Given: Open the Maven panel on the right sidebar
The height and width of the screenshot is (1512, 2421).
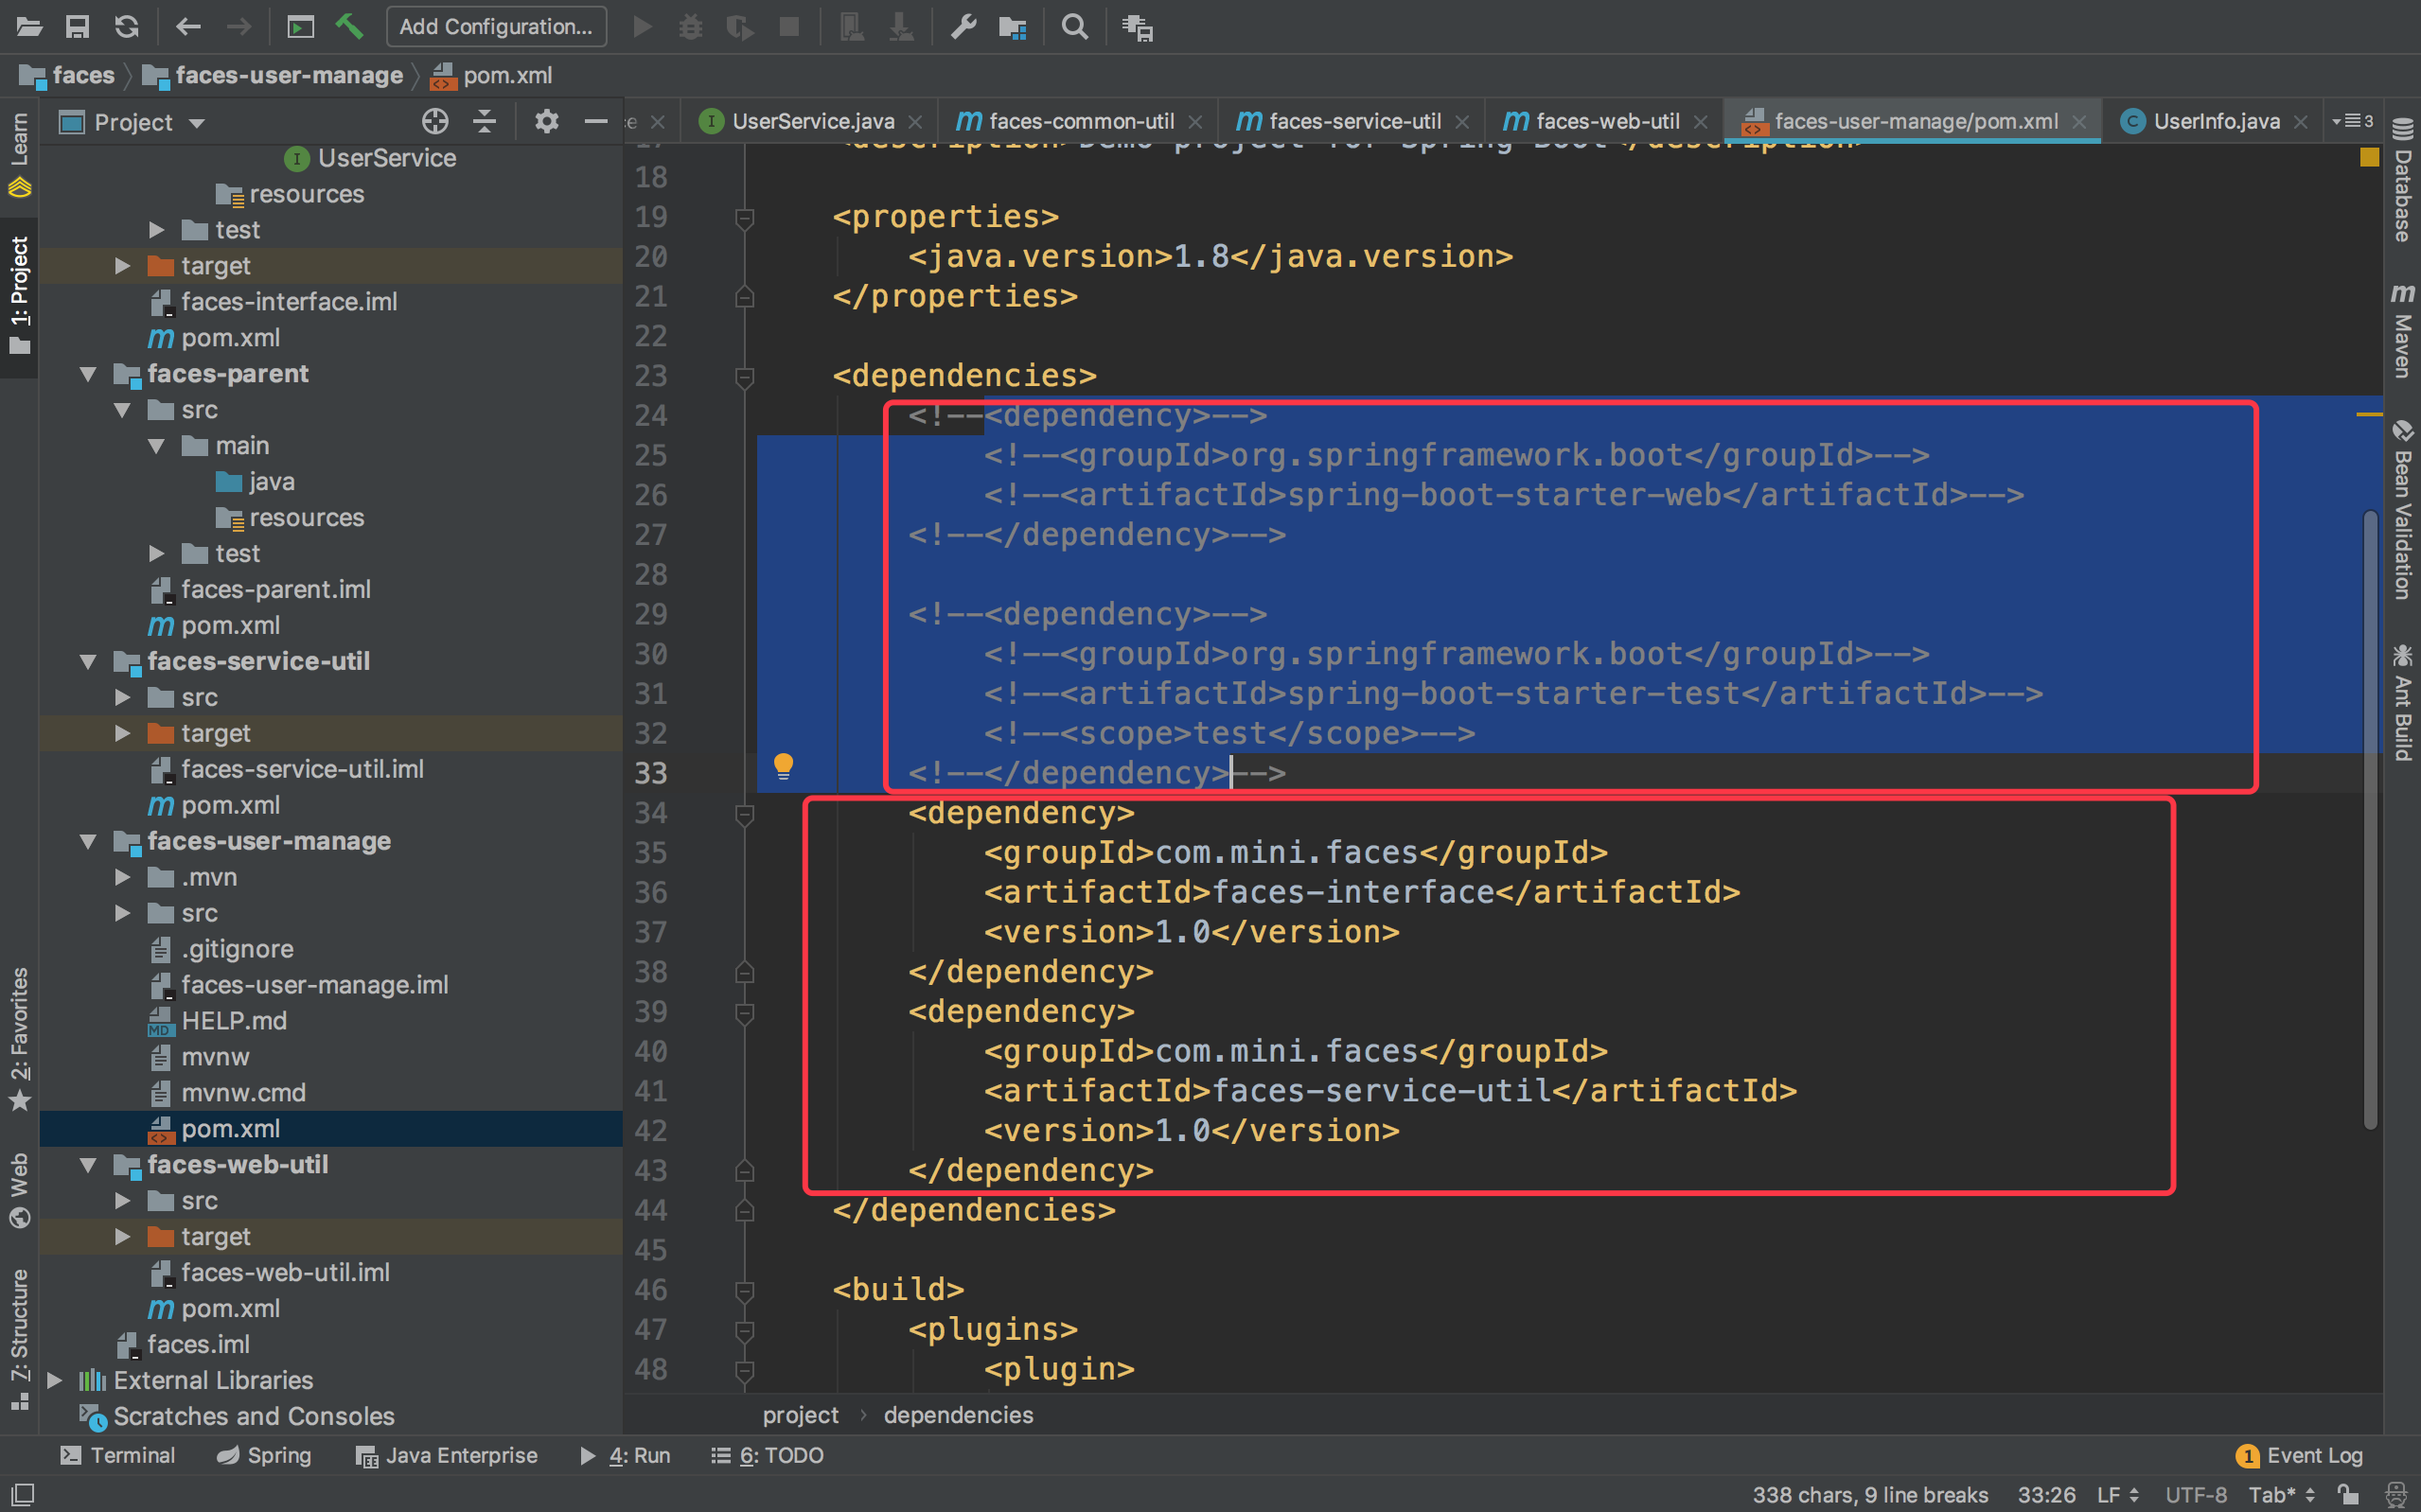Looking at the screenshot, I should [2404, 330].
